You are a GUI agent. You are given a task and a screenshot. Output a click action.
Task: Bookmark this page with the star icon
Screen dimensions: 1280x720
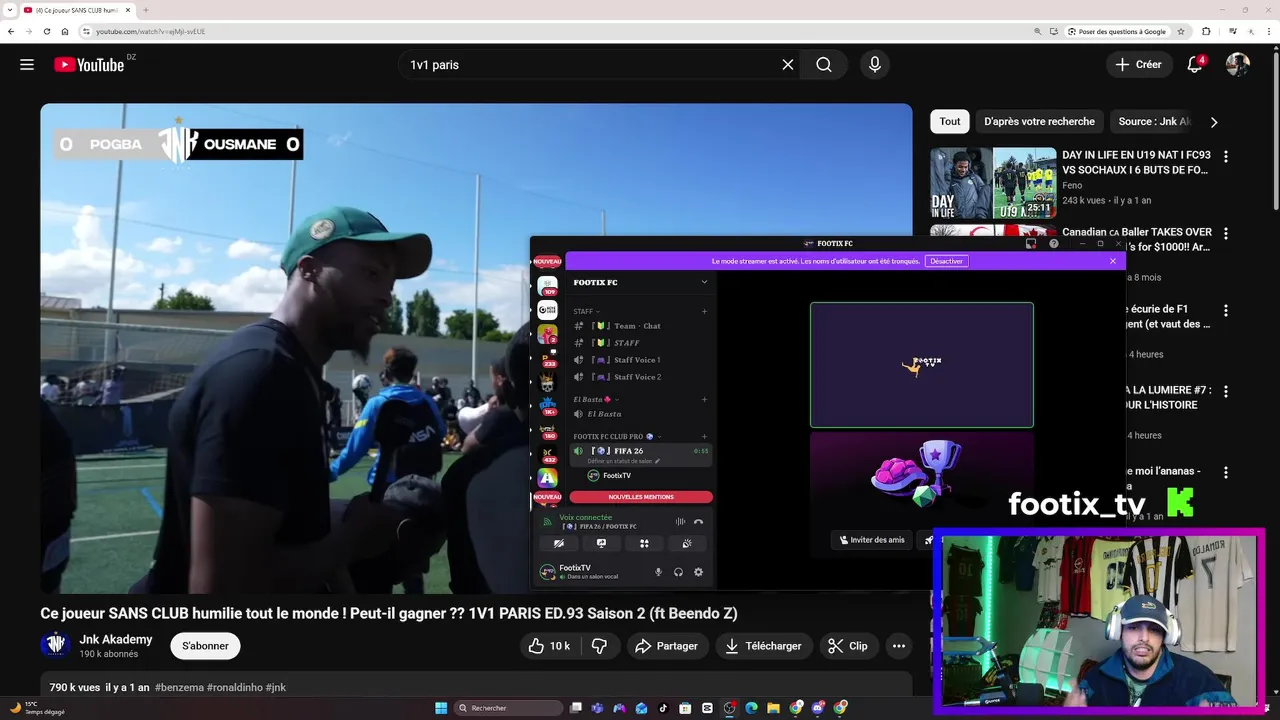1181,31
